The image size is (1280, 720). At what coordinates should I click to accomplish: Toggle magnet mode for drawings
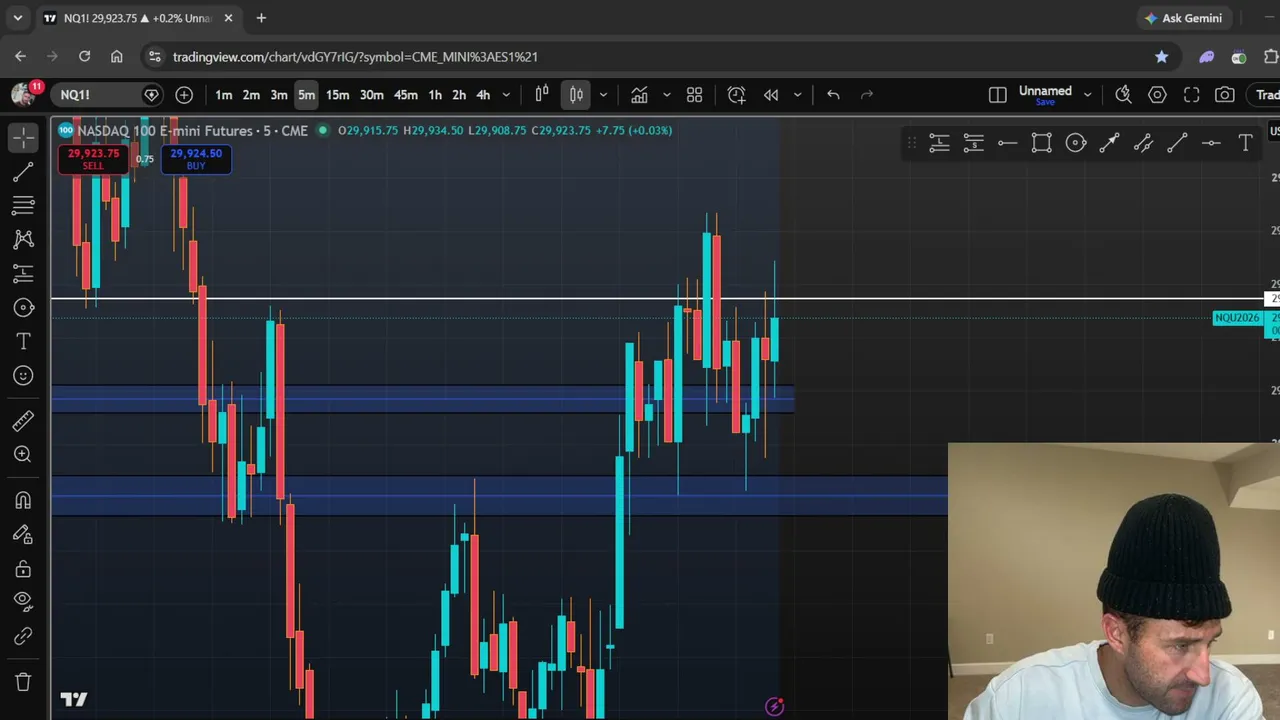[x=23, y=500]
